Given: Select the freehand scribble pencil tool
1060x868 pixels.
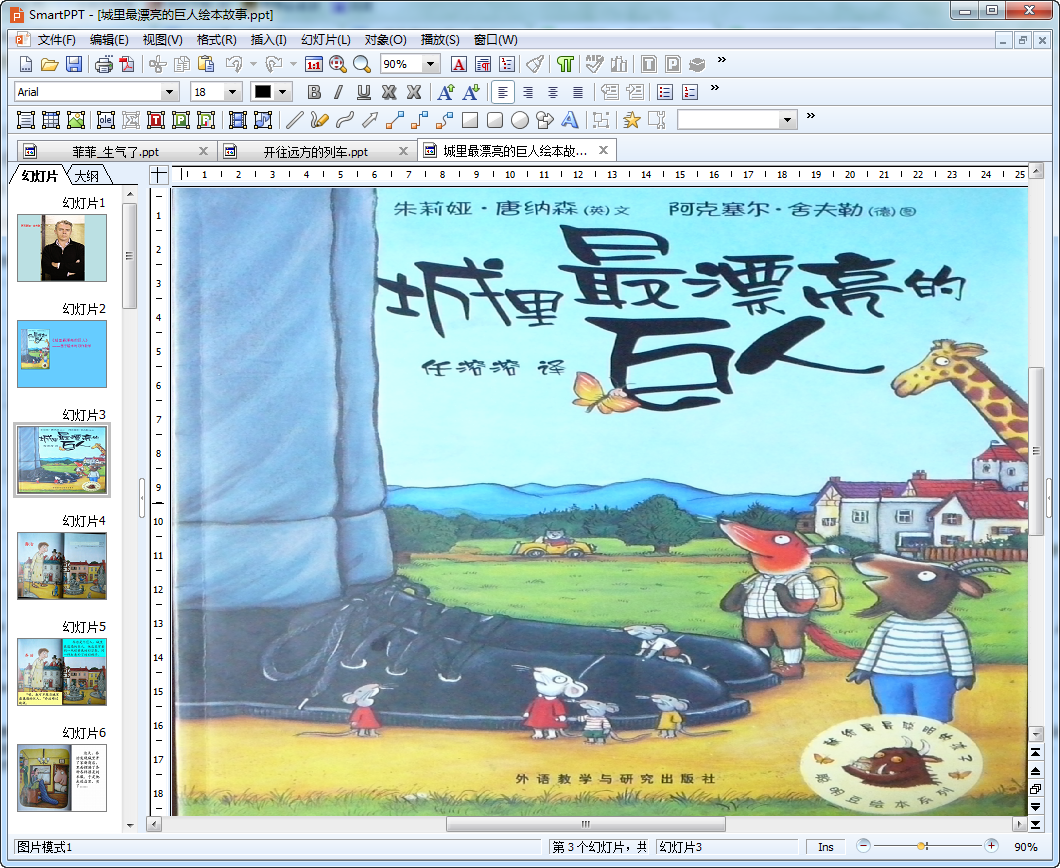Looking at the screenshot, I should pyautogui.click(x=320, y=120).
